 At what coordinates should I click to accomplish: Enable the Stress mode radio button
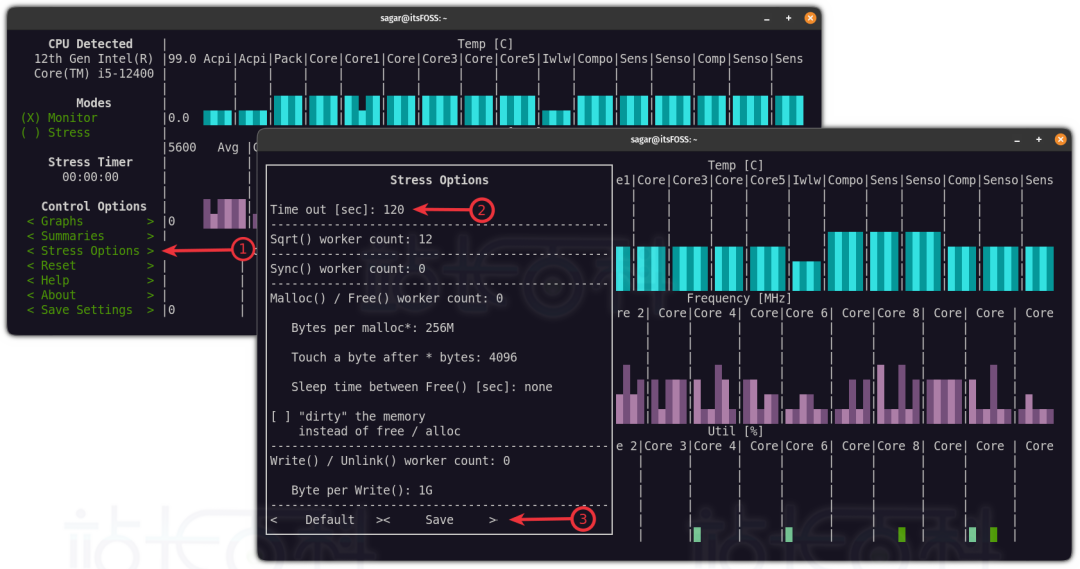pyautogui.click(x=29, y=133)
